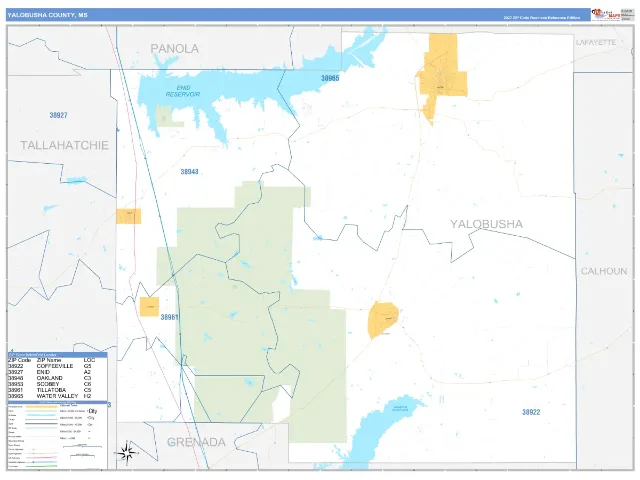The image size is (640, 480).
Task: Click ZIP code 38927 on the map
Action: pyautogui.click(x=58, y=116)
